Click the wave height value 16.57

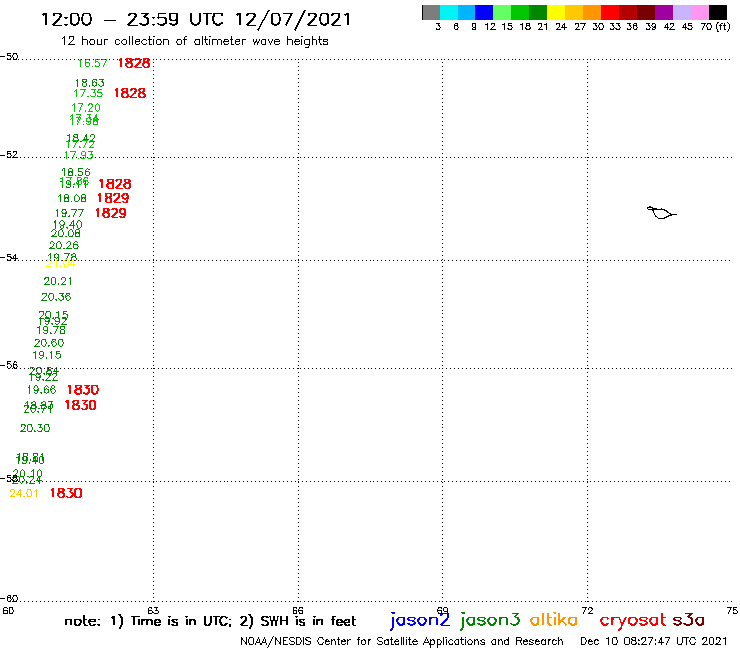click(92, 63)
